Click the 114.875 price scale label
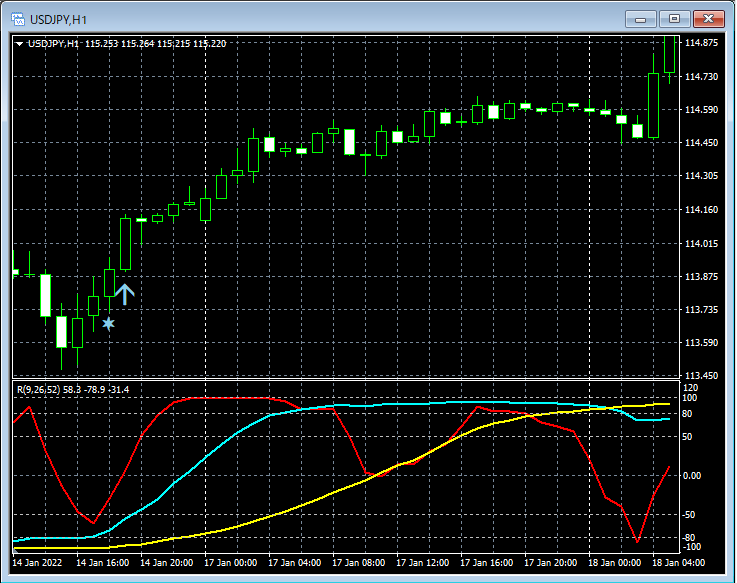 [x=703, y=43]
